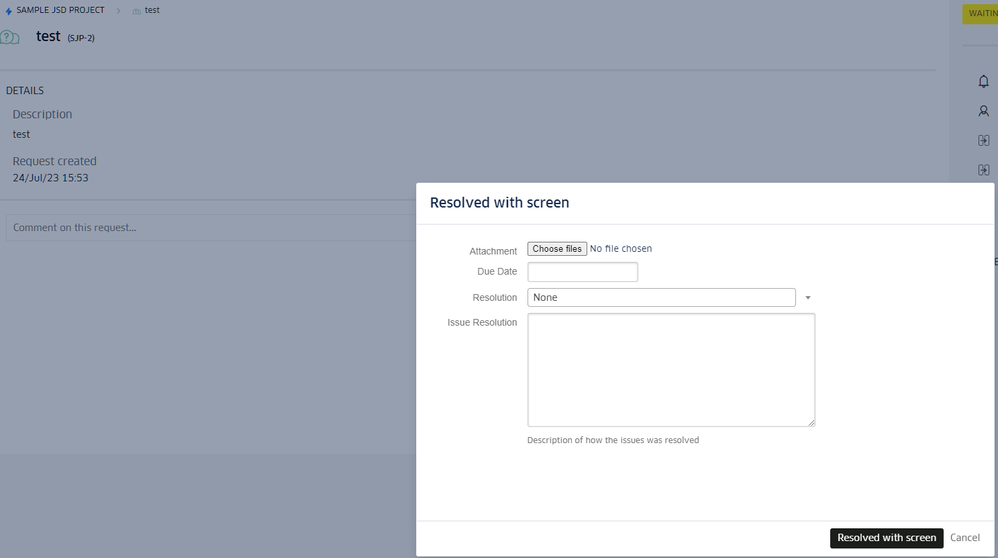
Task: Click the lightning icon next to Sample JSD Project
Action: (8, 11)
